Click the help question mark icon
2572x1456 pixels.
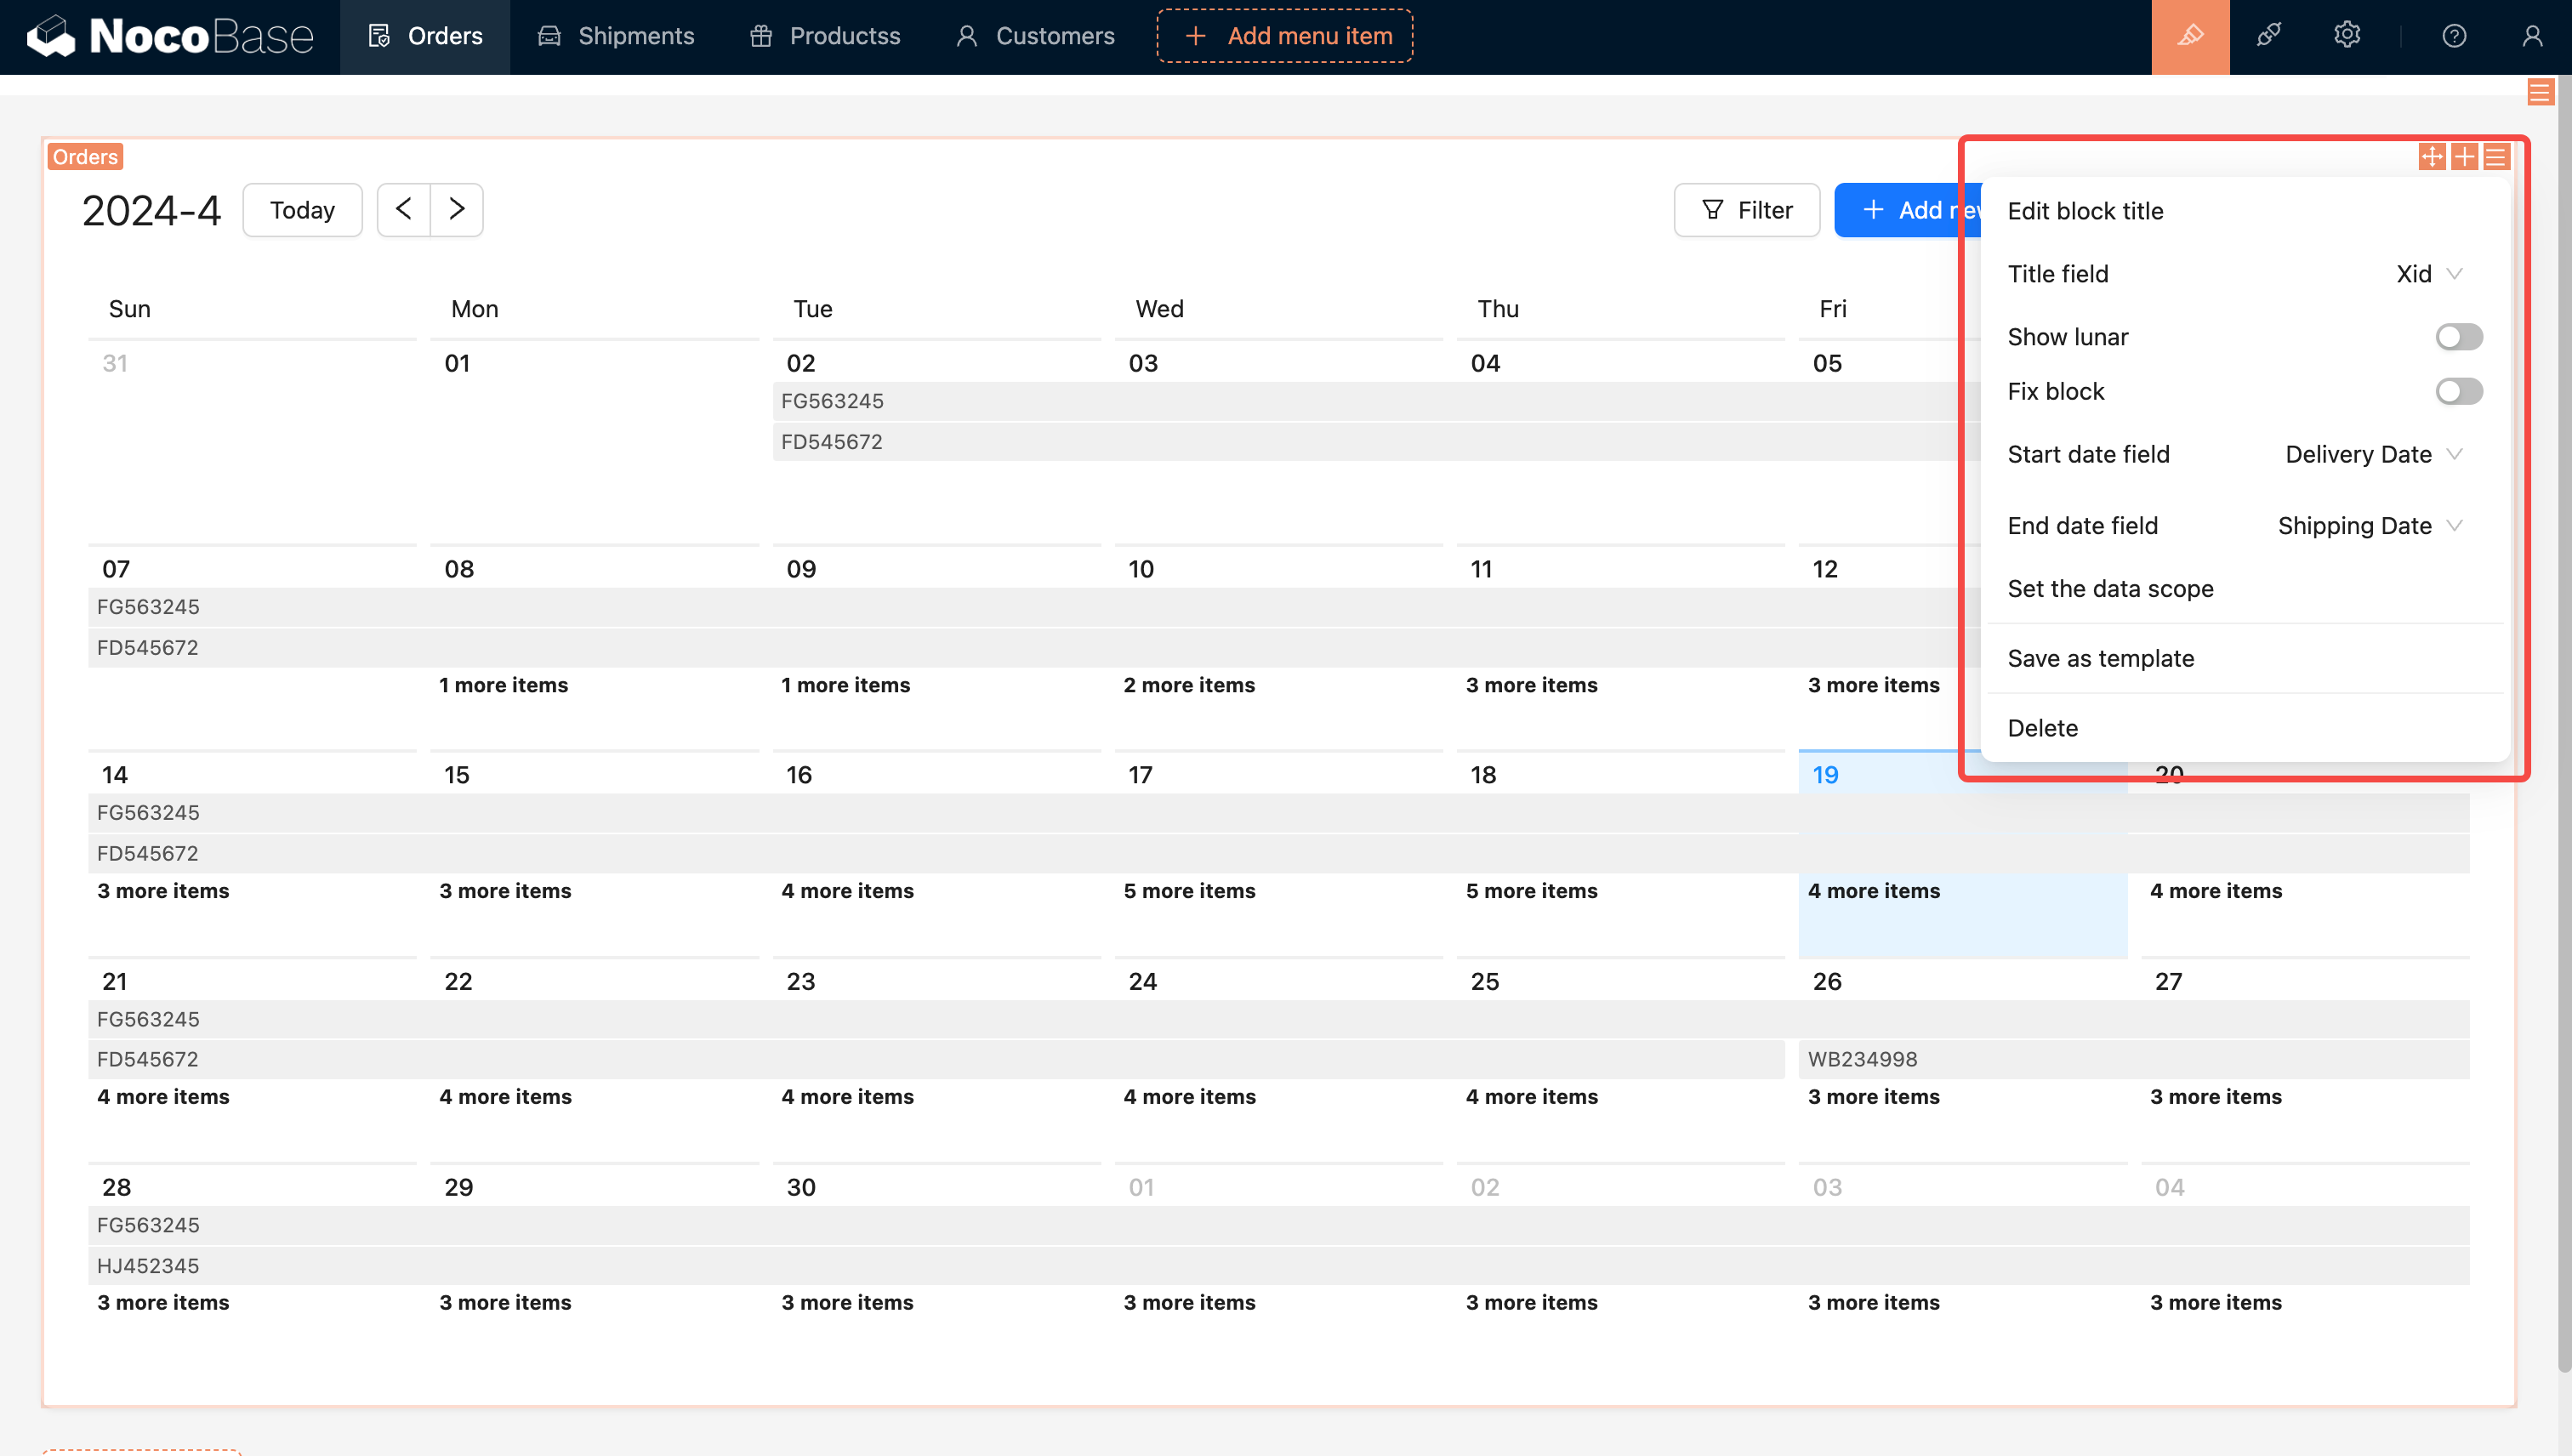click(2453, 36)
